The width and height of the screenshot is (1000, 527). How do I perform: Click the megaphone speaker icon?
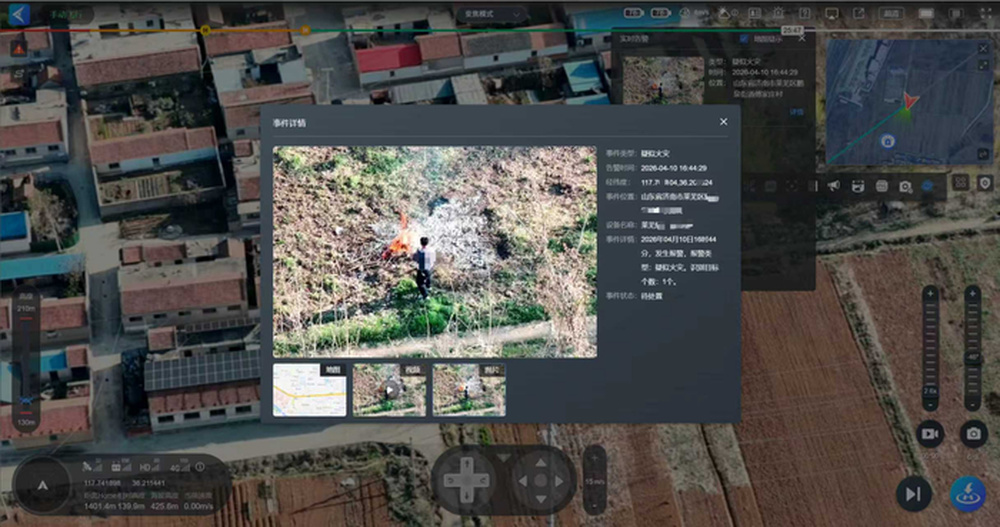click(x=833, y=186)
